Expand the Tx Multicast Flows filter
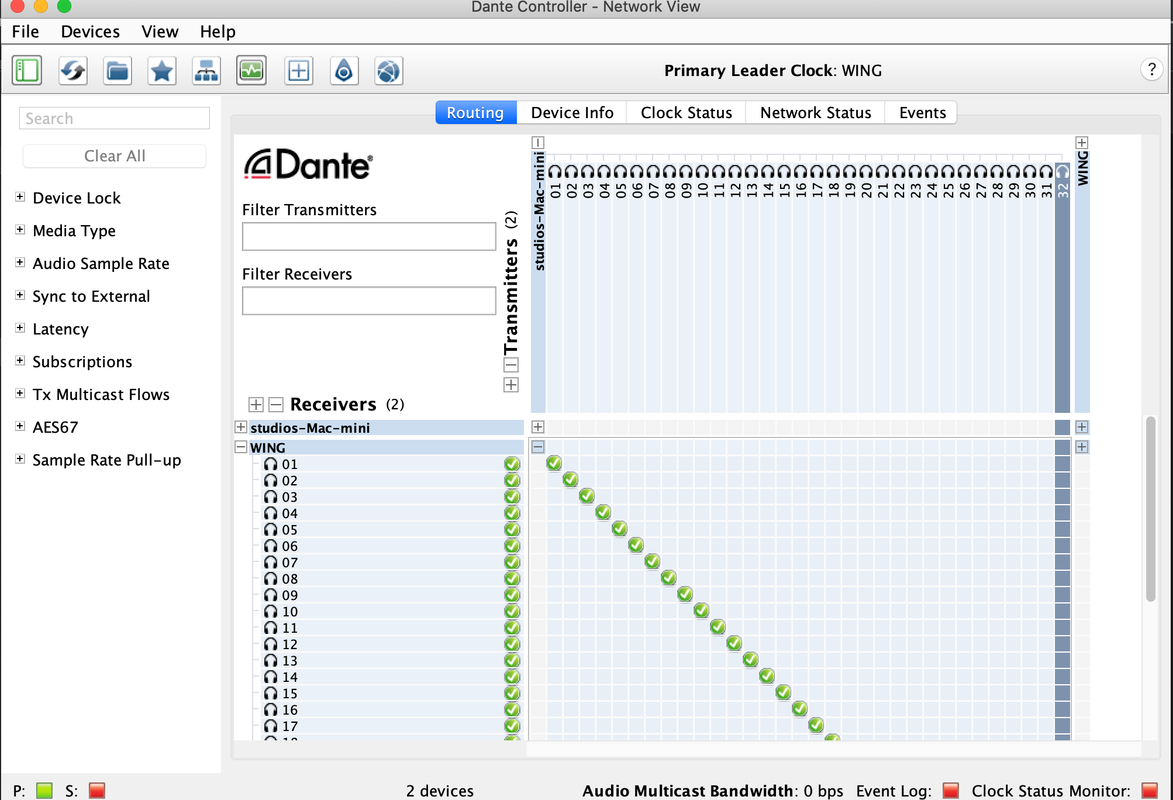The image size is (1173, 800). click(20, 394)
